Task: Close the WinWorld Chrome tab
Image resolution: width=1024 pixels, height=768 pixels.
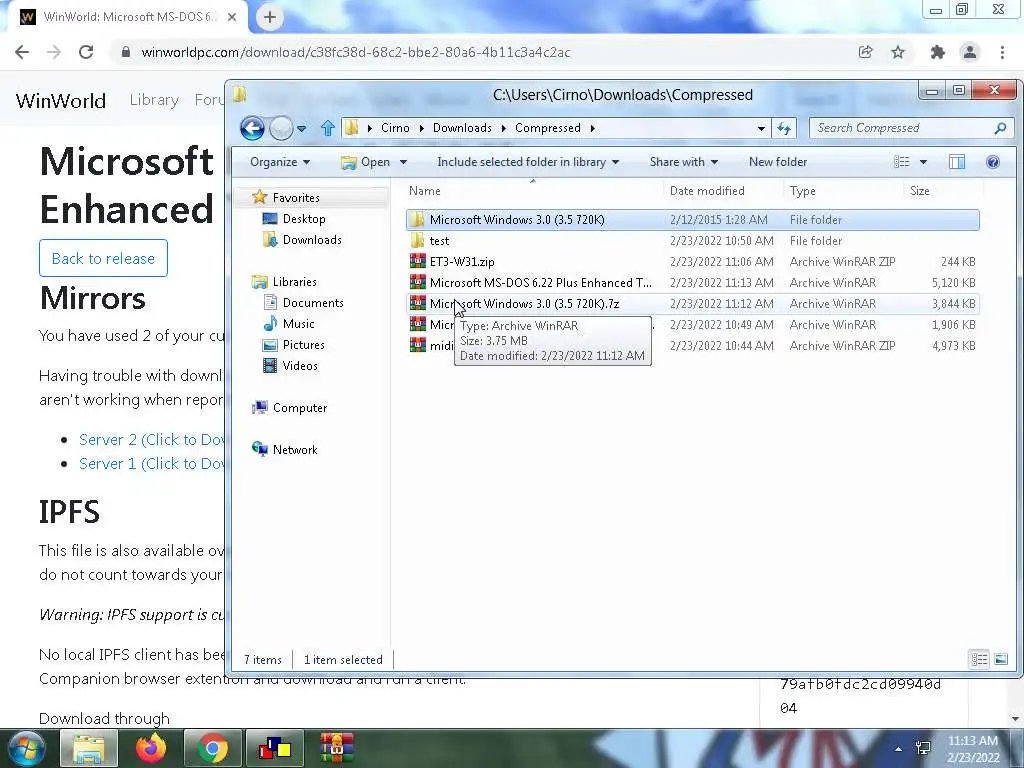Action: tap(232, 17)
